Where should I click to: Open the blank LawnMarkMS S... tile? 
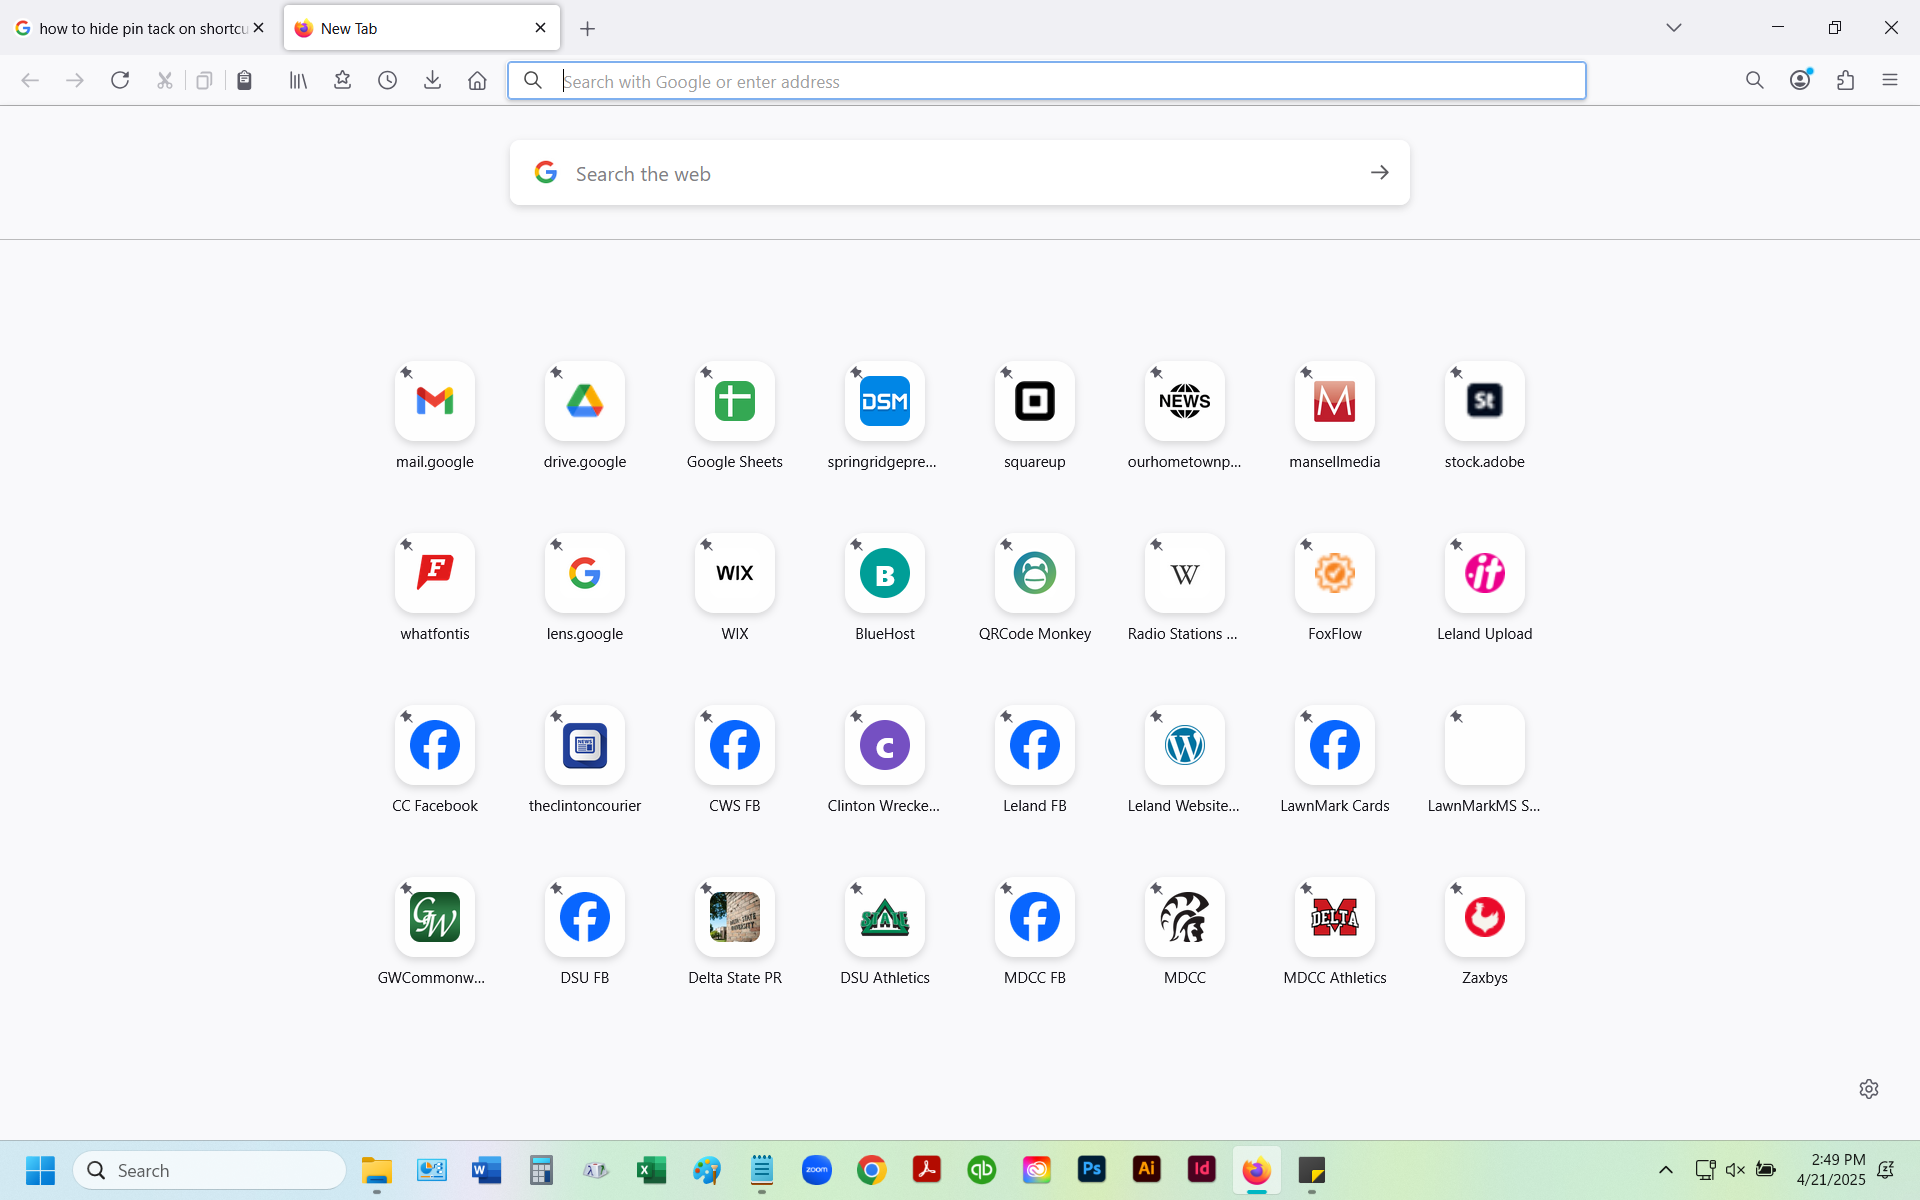1485,745
